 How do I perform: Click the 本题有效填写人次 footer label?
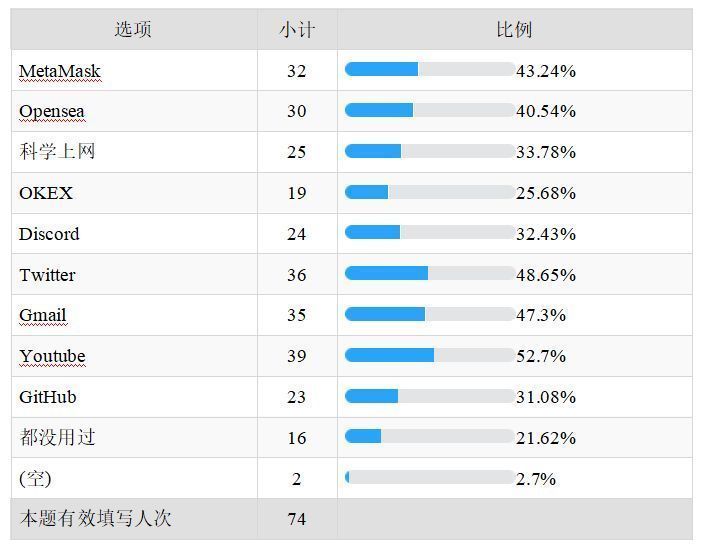95,519
